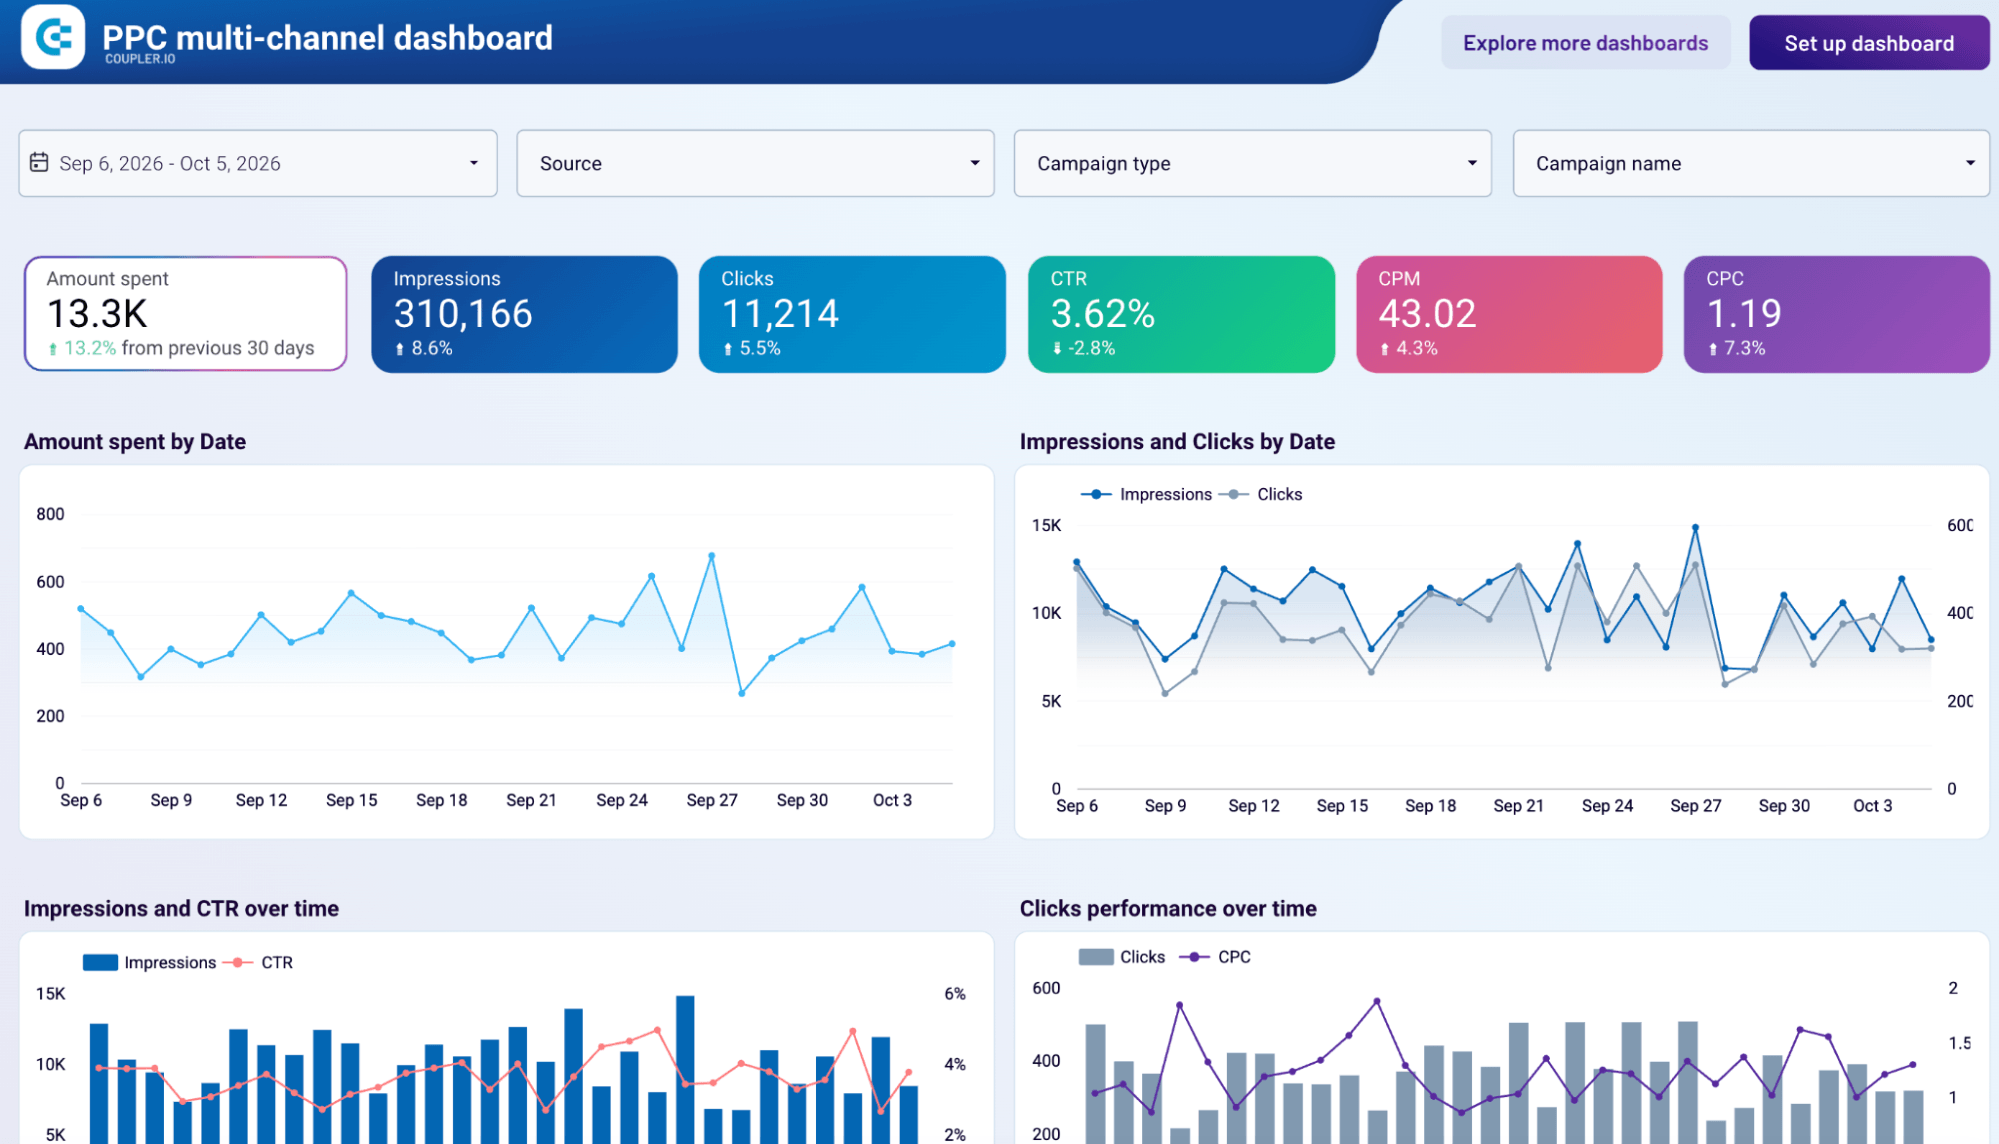The height and width of the screenshot is (1144, 1999).
Task: Click the Clicks legend marker in Impressions and Clicks chart
Action: pos(1234,494)
